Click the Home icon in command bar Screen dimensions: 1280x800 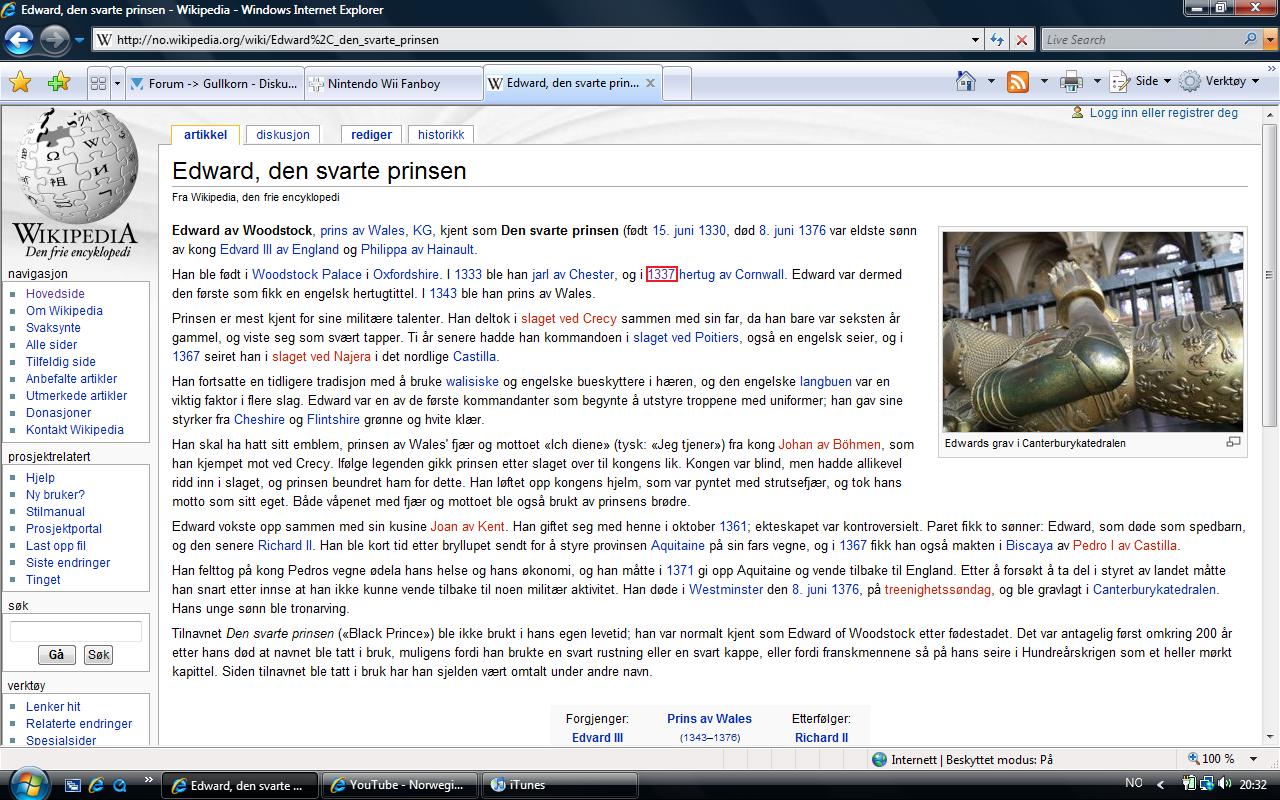click(x=966, y=81)
